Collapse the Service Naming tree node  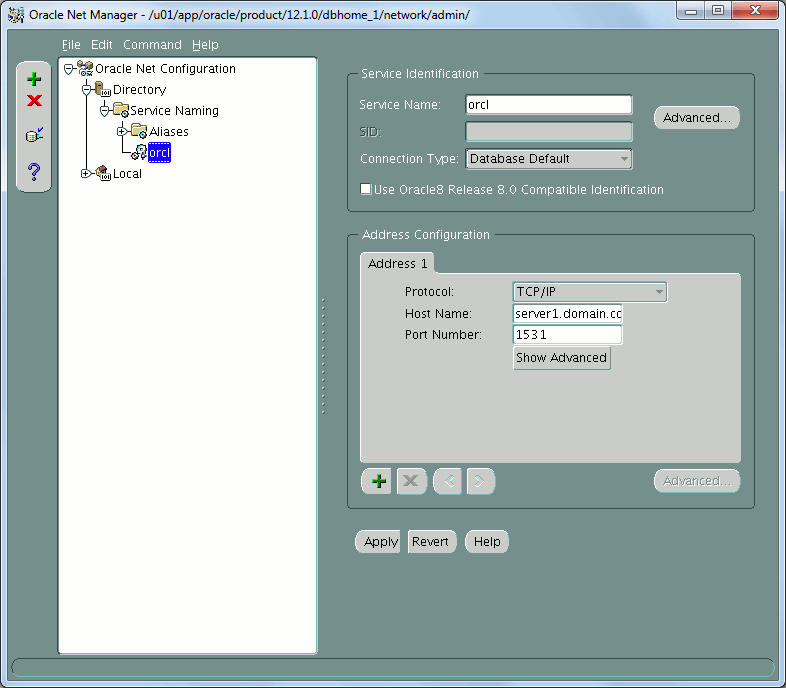(x=105, y=111)
